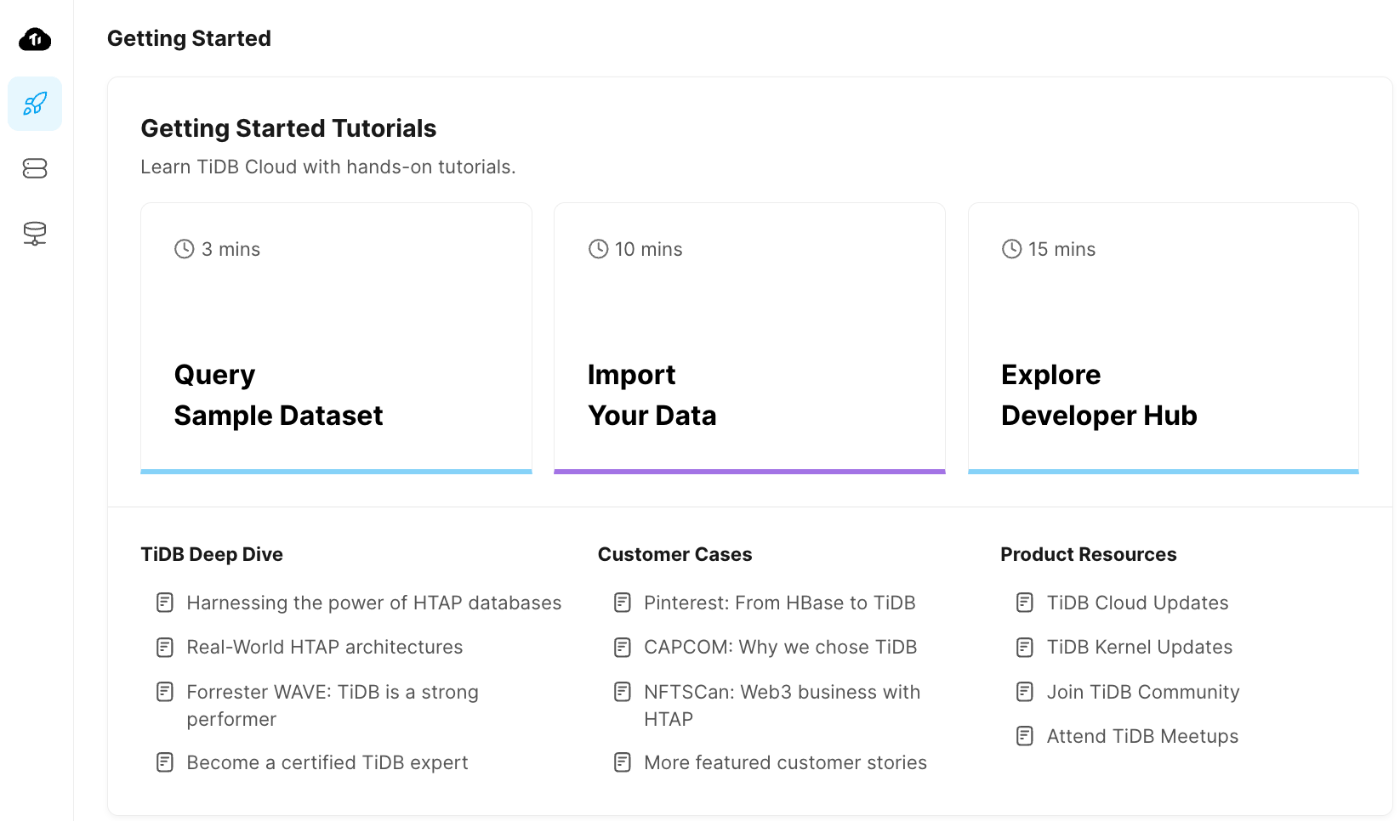Open Join TiDB Community link
This screenshot has height=821, width=1400.
pyautogui.click(x=1143, y=692)
